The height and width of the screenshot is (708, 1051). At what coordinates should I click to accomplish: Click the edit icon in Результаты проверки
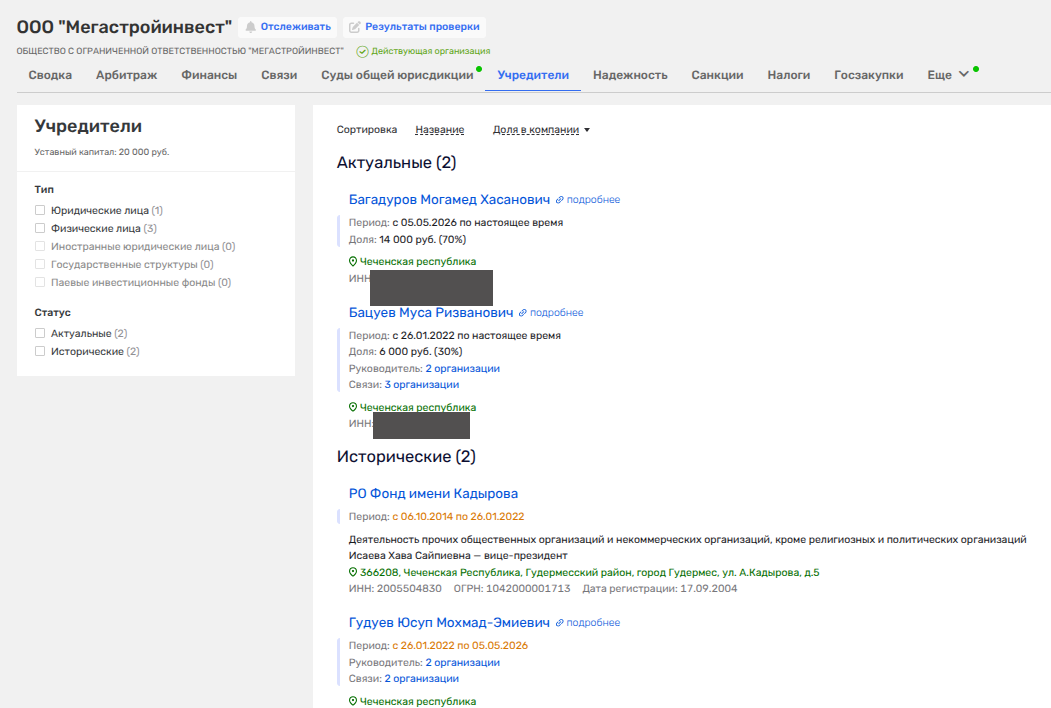355,27
